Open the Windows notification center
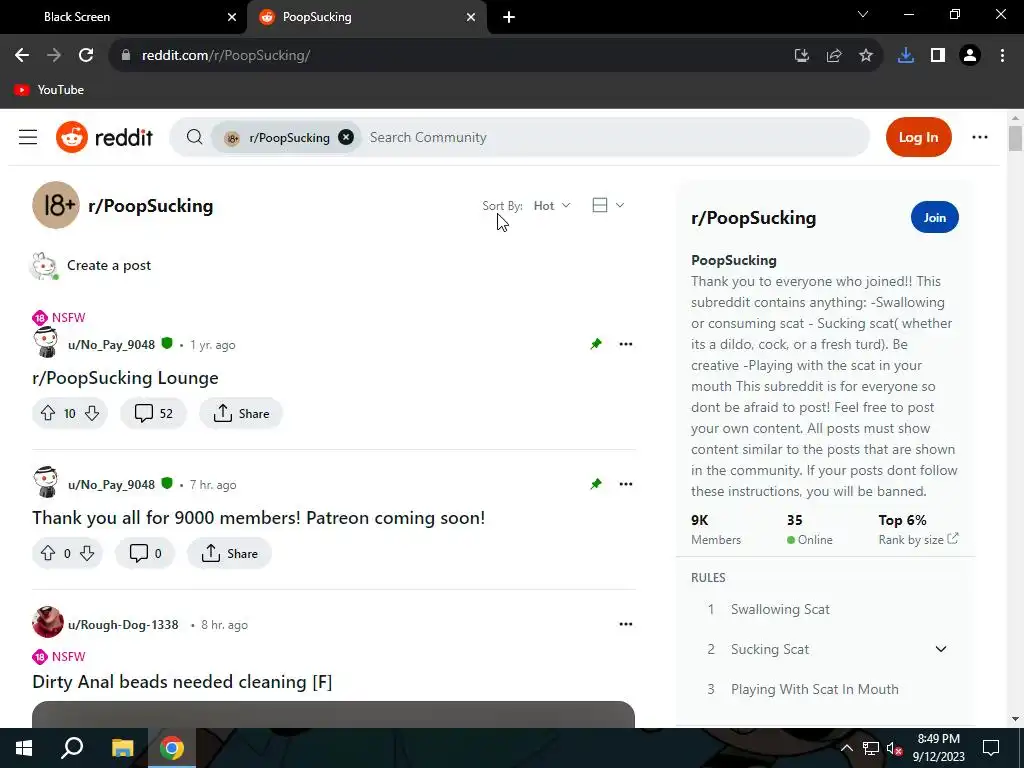 click(991, 748)
